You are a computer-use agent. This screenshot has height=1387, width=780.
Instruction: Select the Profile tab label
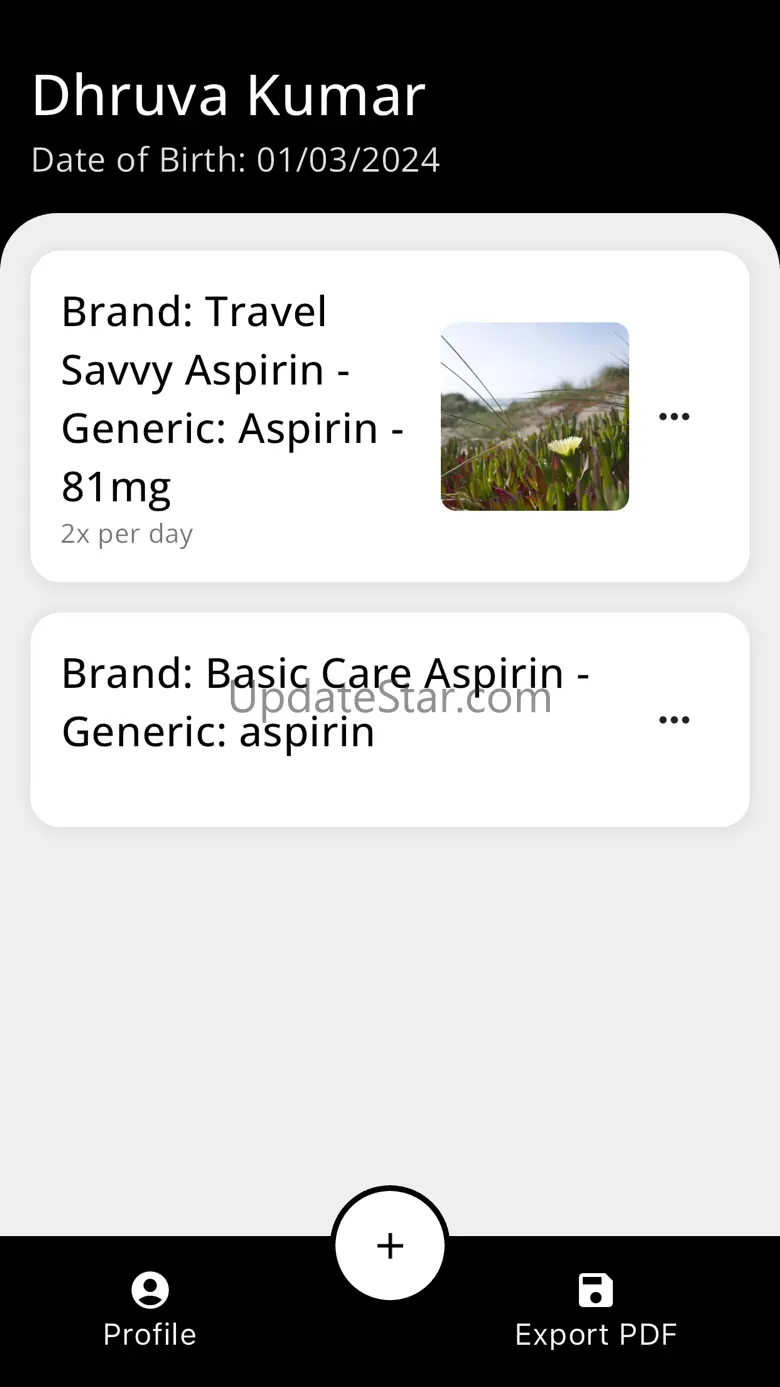150,1335
